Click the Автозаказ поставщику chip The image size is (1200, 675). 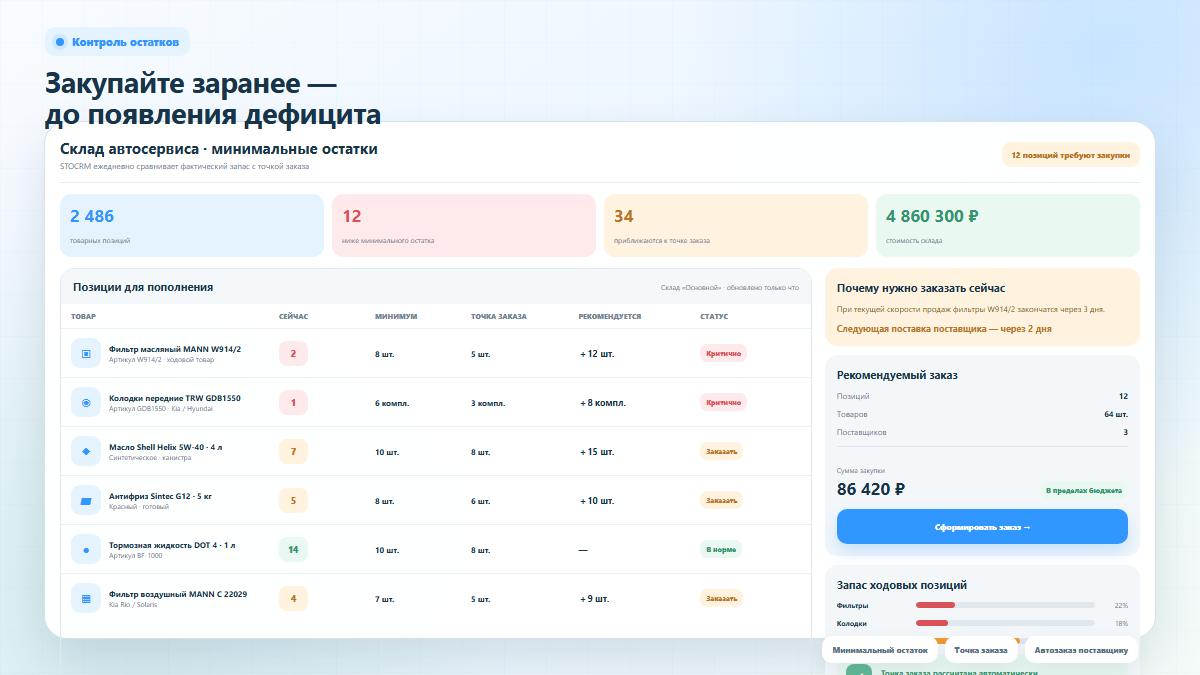click(x=1081, y=650)
